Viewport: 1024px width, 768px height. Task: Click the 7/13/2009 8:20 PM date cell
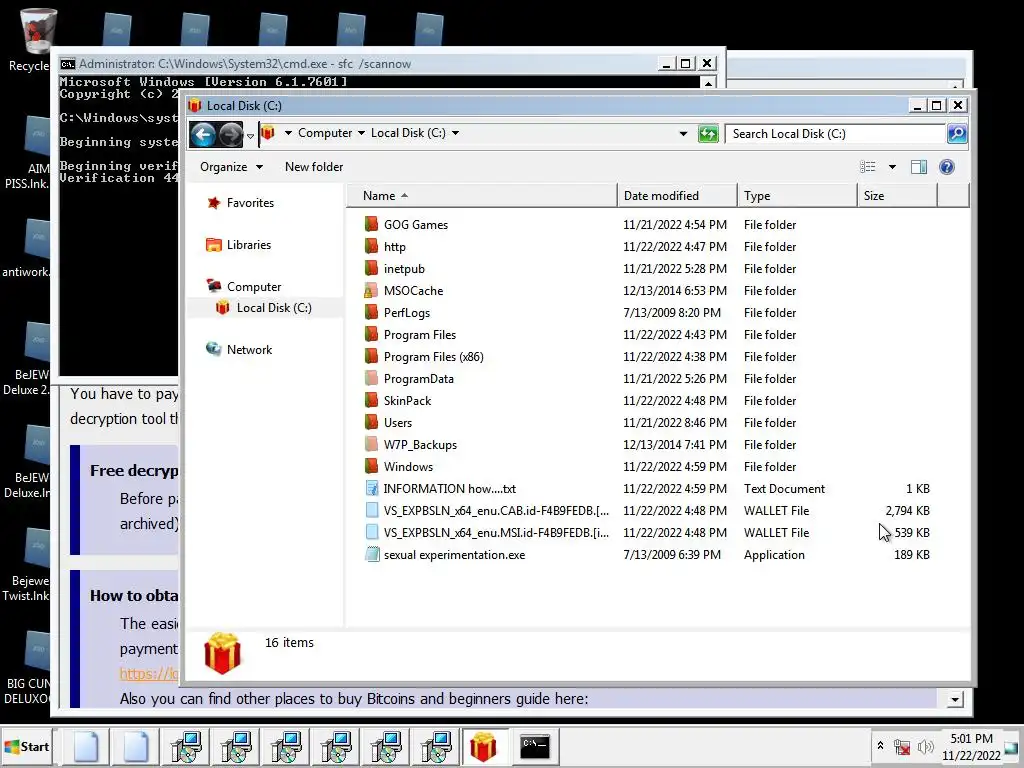(672, 313)
